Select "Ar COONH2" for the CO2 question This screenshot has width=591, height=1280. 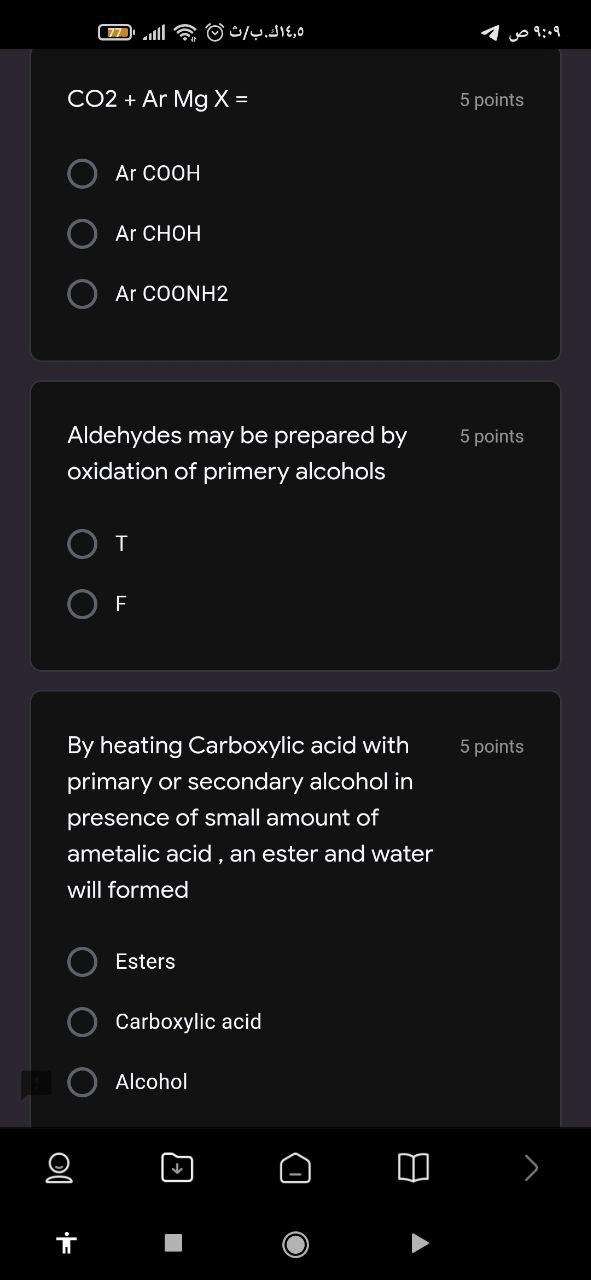tap(83, 293)
